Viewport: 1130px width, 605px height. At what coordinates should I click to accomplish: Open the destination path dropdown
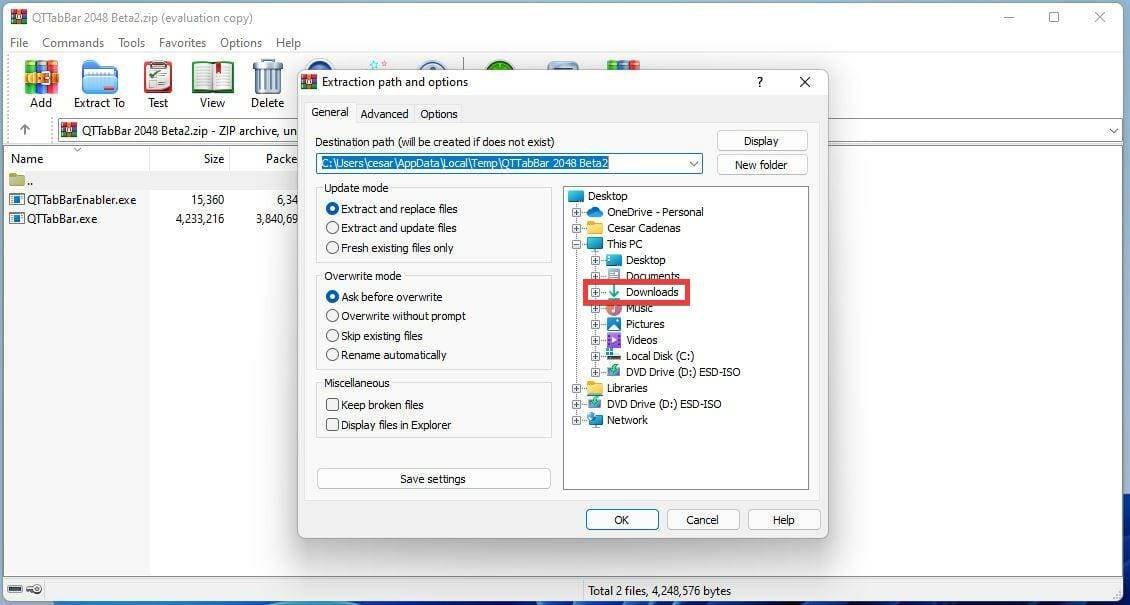point(694,163)
